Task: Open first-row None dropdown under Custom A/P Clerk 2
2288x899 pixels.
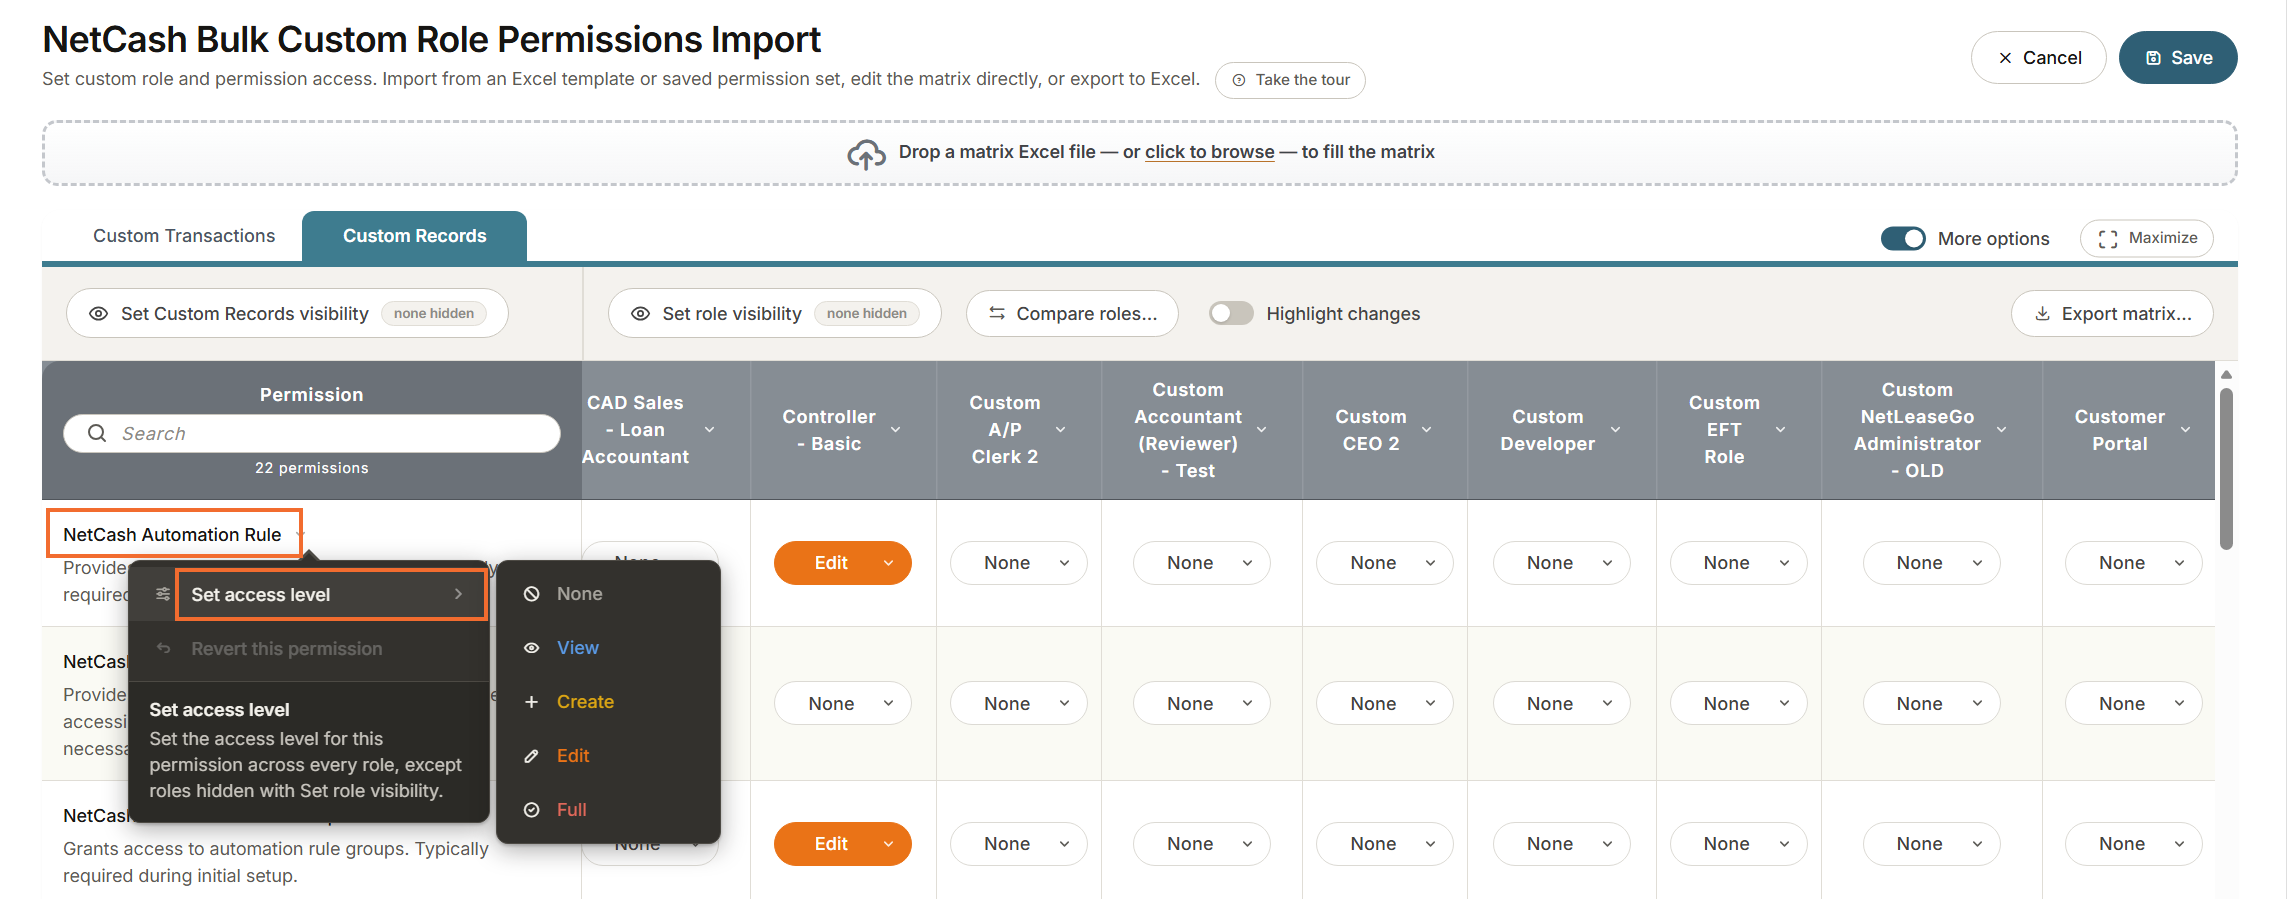Action: tap(1019, 563)
